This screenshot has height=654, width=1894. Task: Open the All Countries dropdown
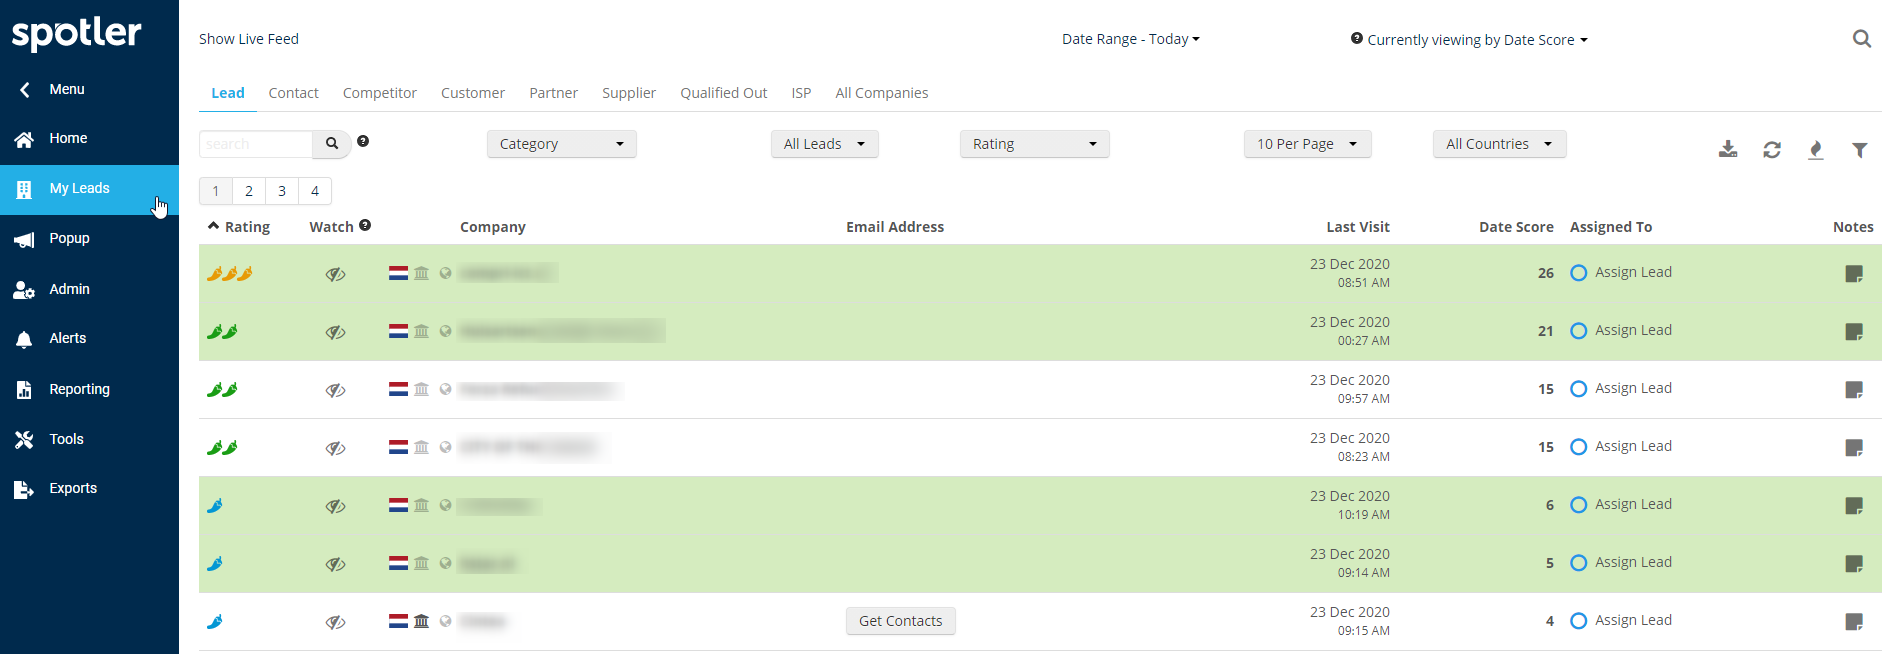[1498, 144]
